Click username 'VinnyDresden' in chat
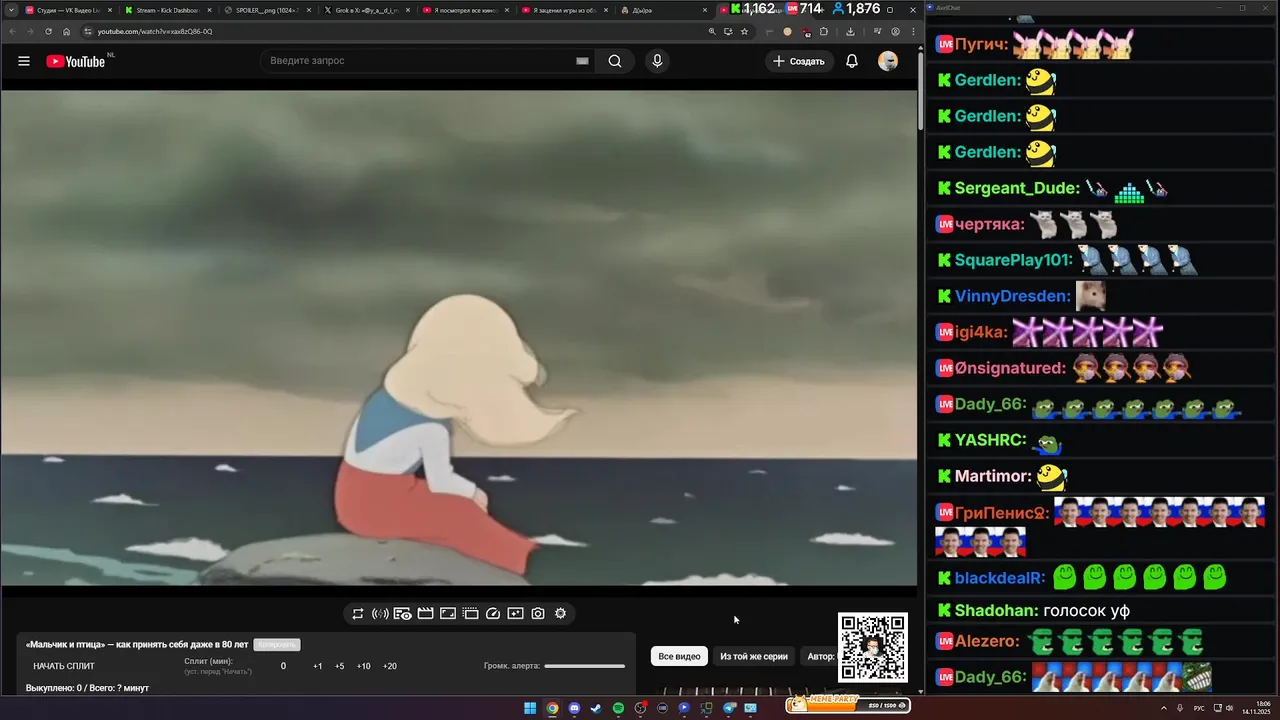Viewport: 1280px width, 720px height. coord(1012,296)
